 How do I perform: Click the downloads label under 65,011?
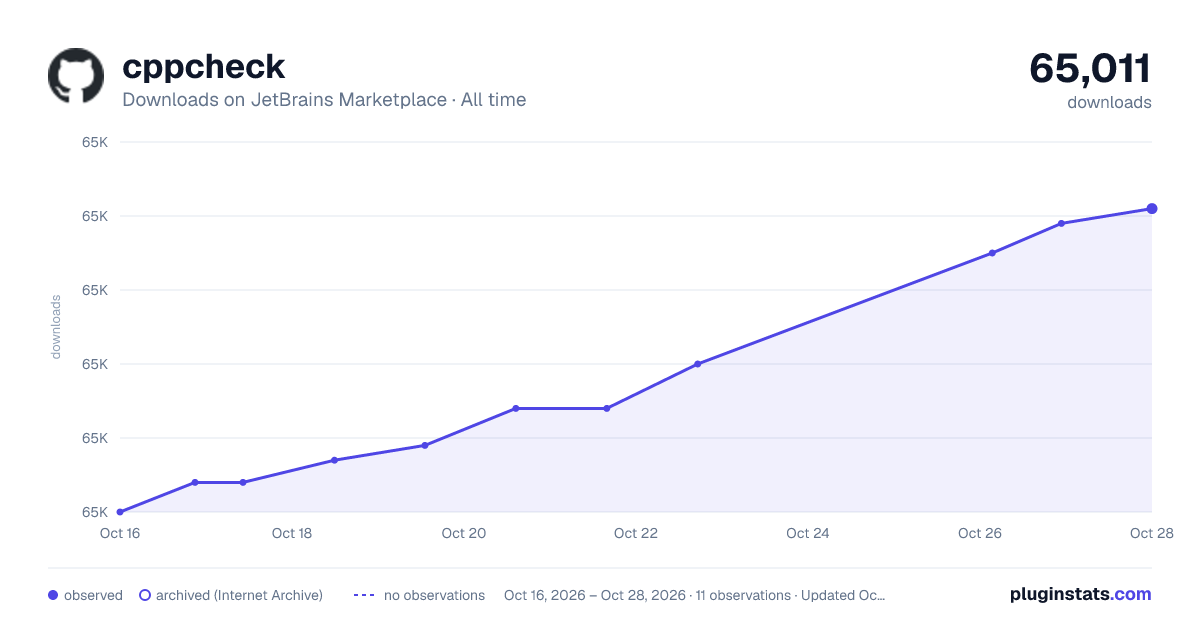1109,102
